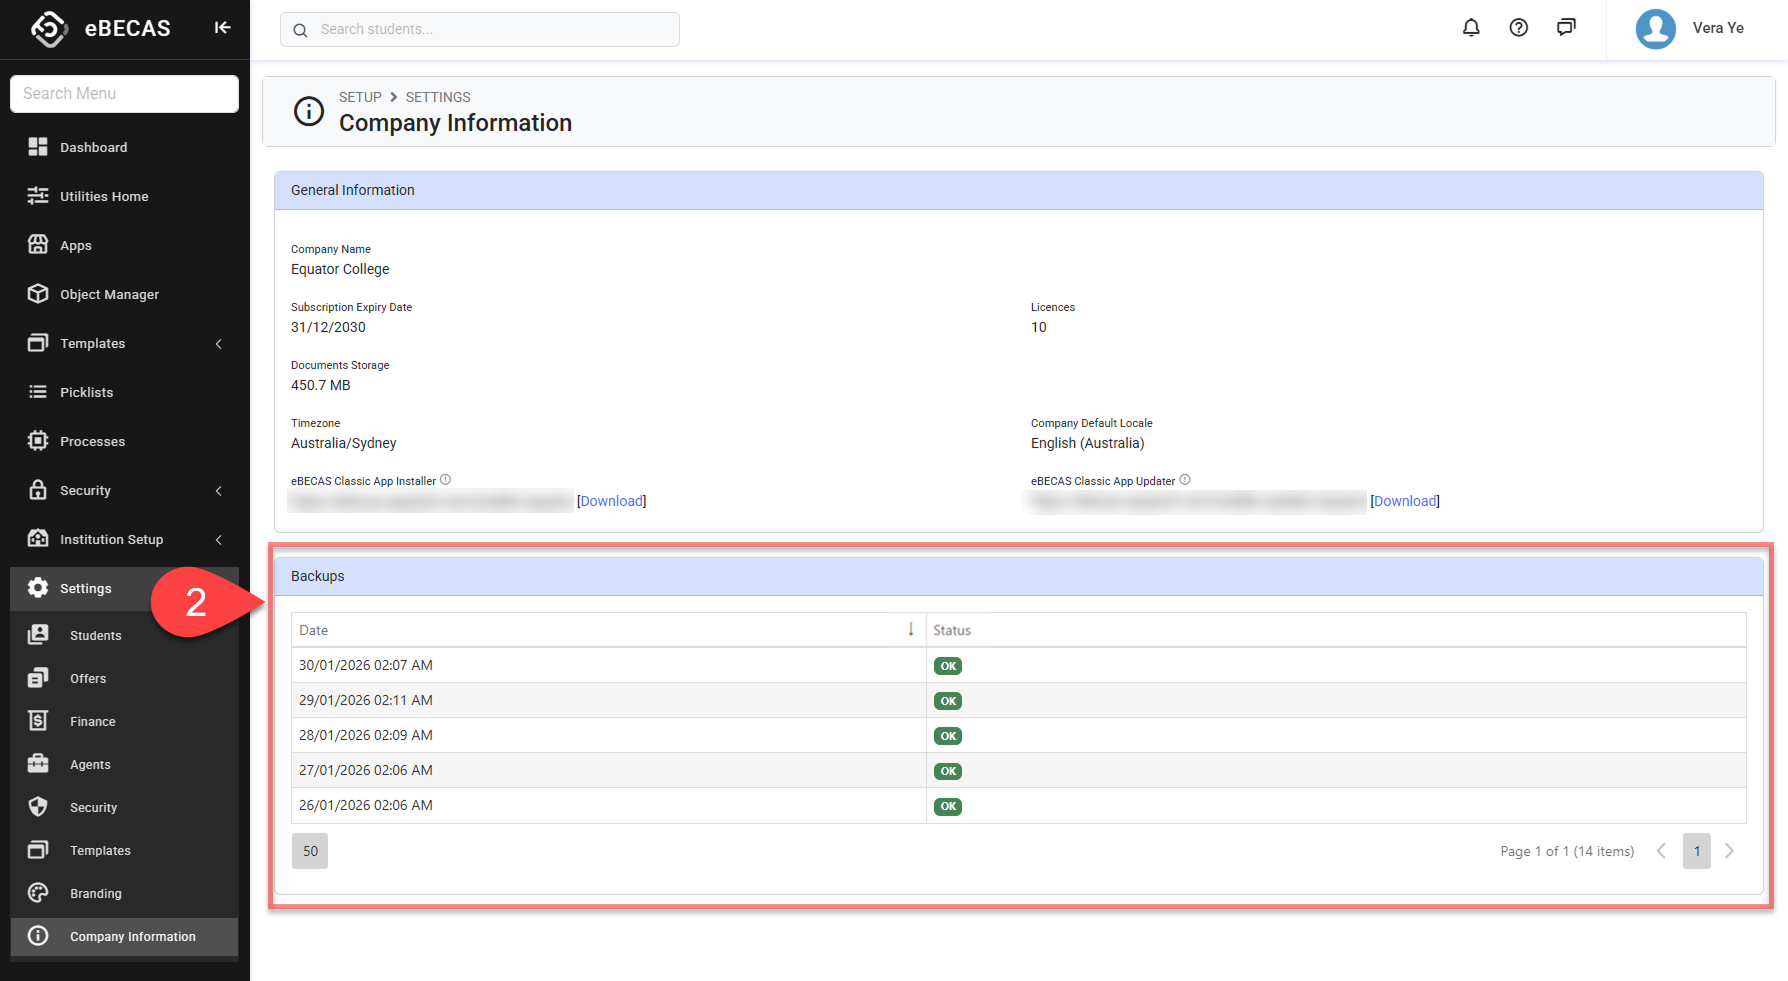Download the eBECAS Classic App Updater
The height and width of the screenshot is (981, 1788).
[x=1404, y=501]
